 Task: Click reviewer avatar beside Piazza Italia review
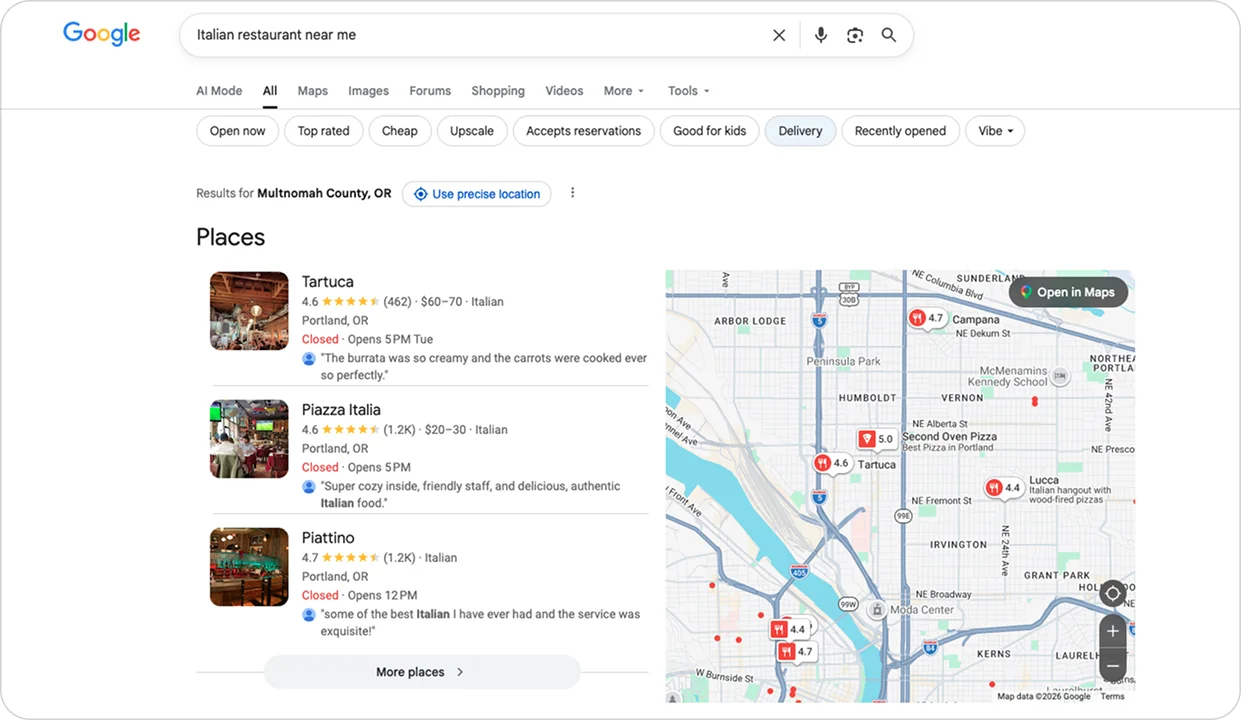pos(309,486)
